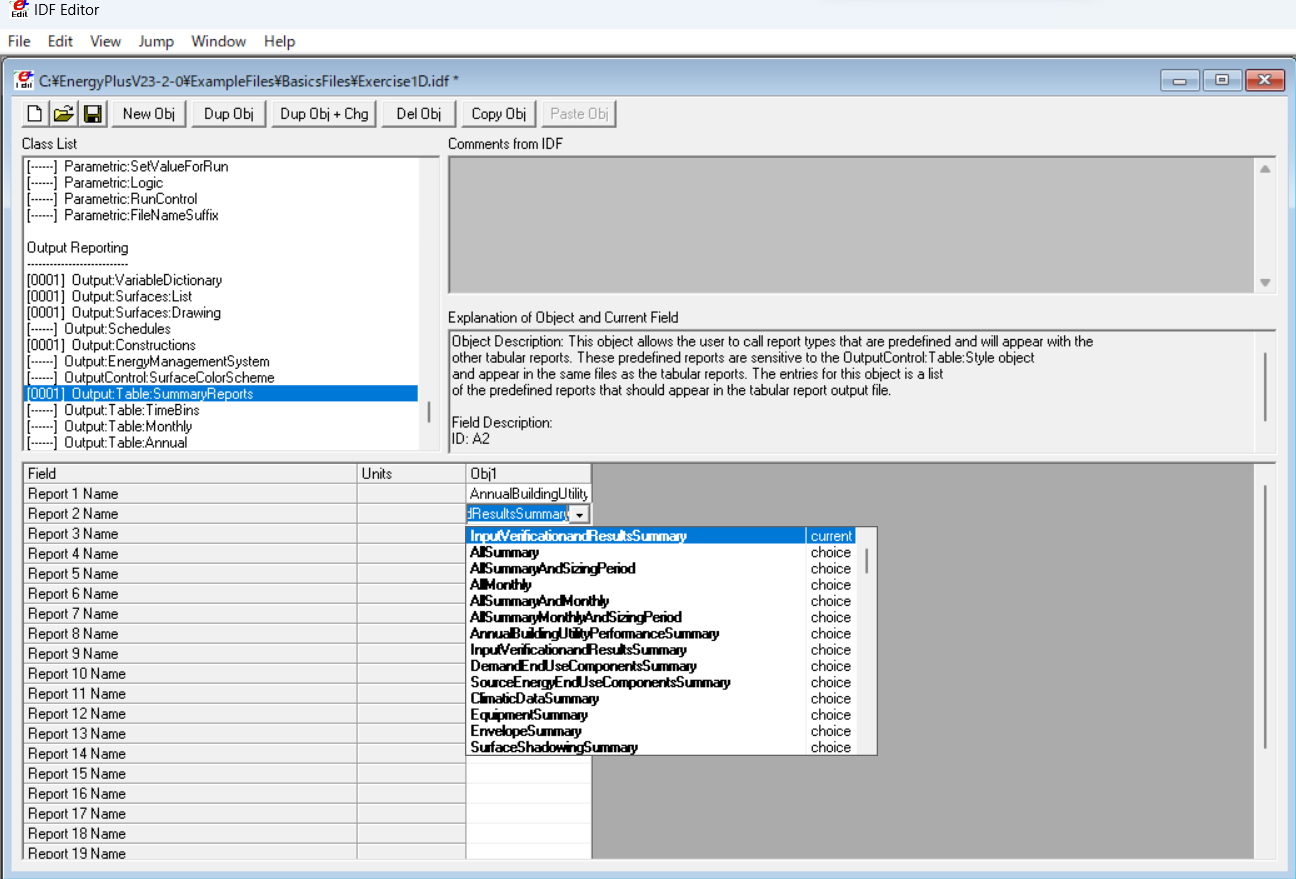The height and width of the screenshot is (879, 1296).
Task: Create a new file using the blank page icon
Action: tap(34, 113)
